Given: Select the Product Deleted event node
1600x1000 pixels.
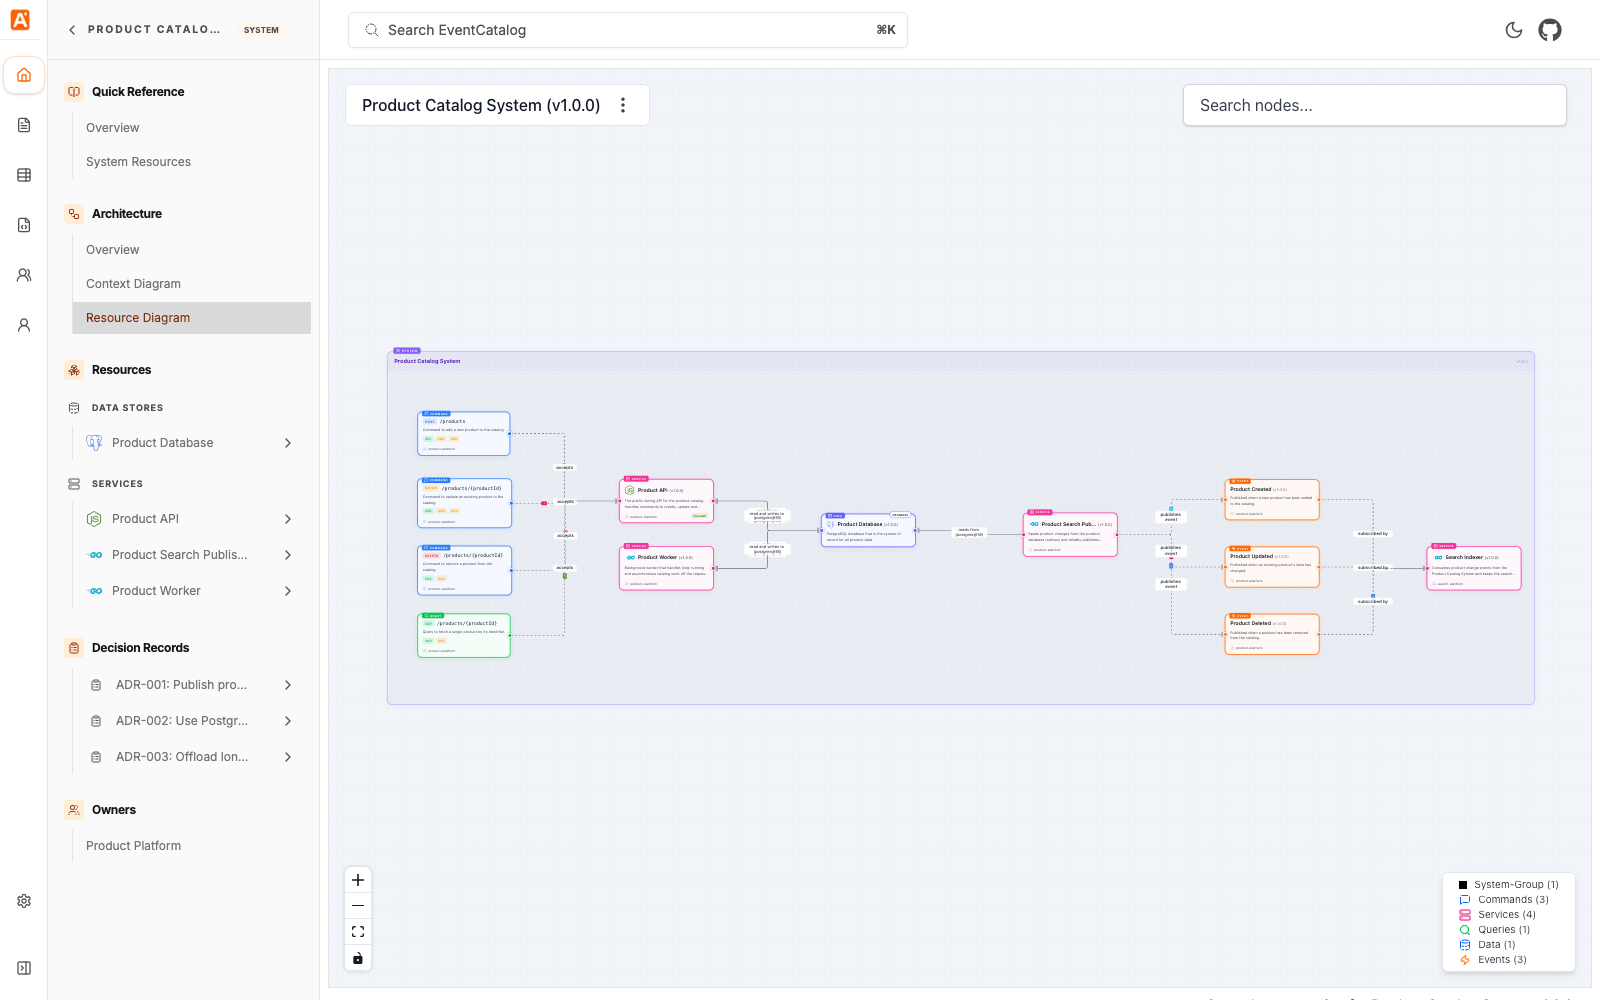Looking at the screenshot, I should coord(1272,634).
